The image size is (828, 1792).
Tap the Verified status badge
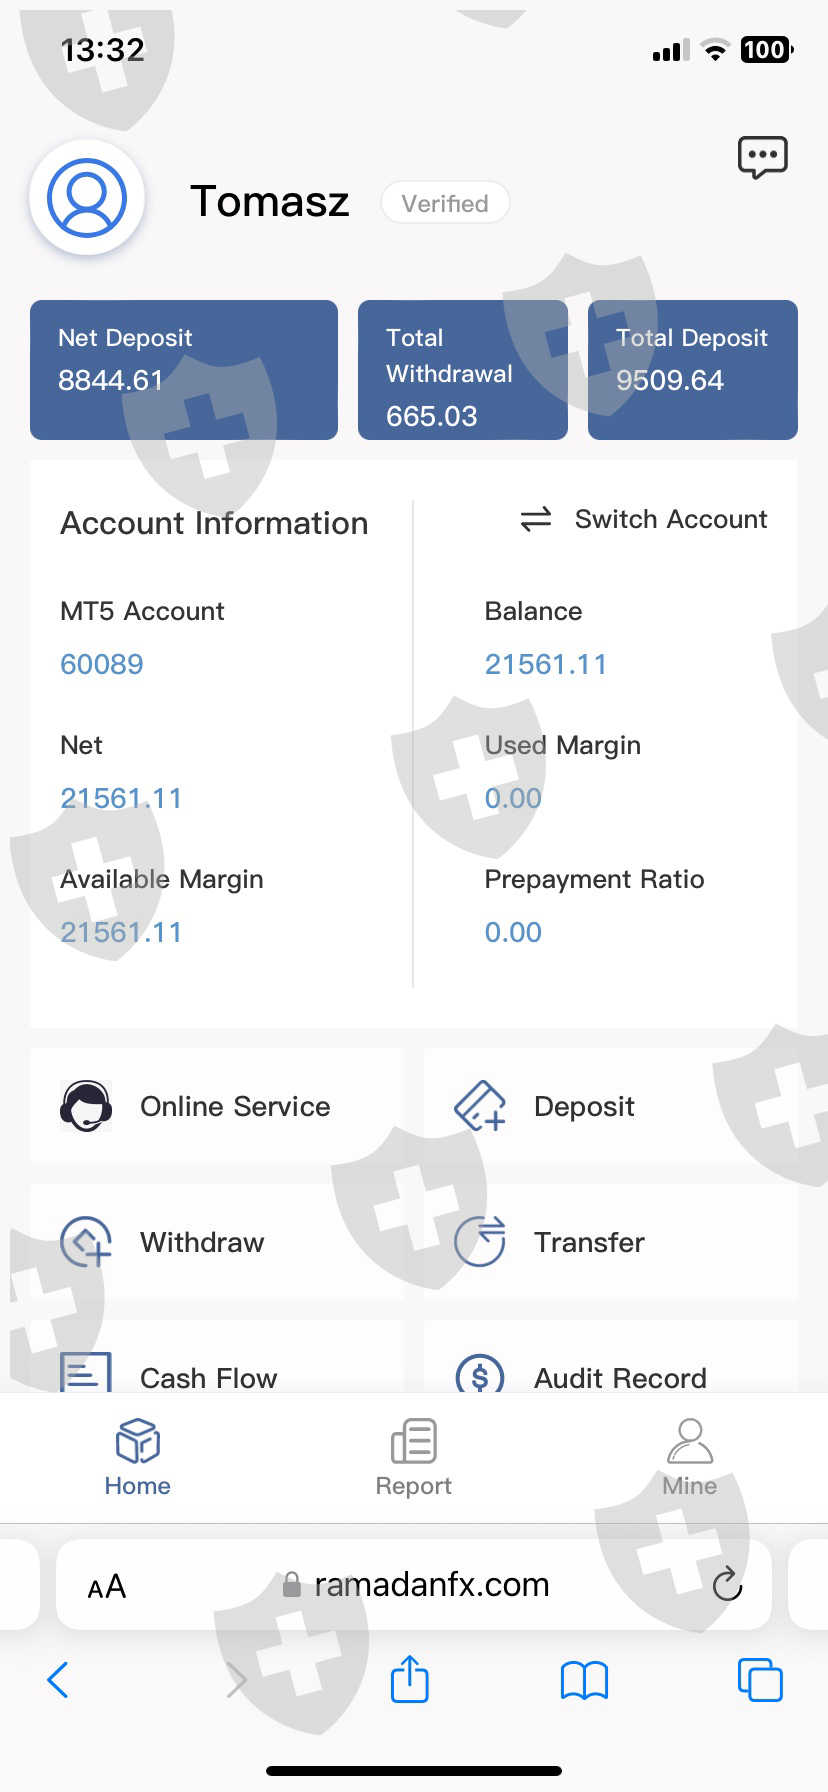pyautogui.click(x=445, y=203)
